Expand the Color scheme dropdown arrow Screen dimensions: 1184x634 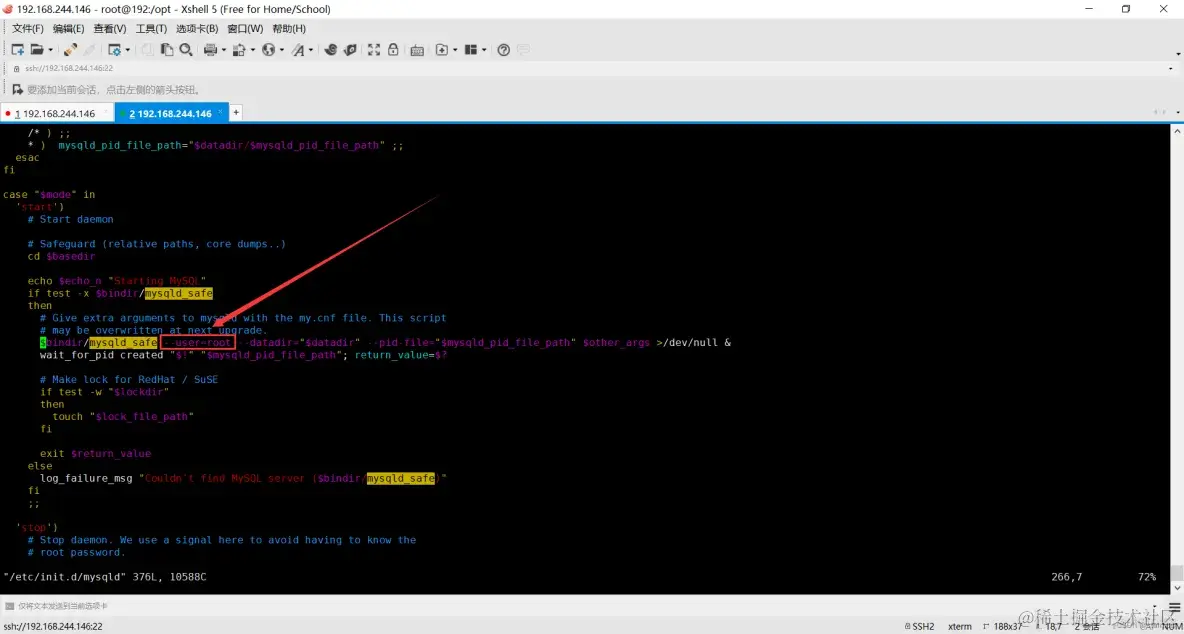coord(252,50)
